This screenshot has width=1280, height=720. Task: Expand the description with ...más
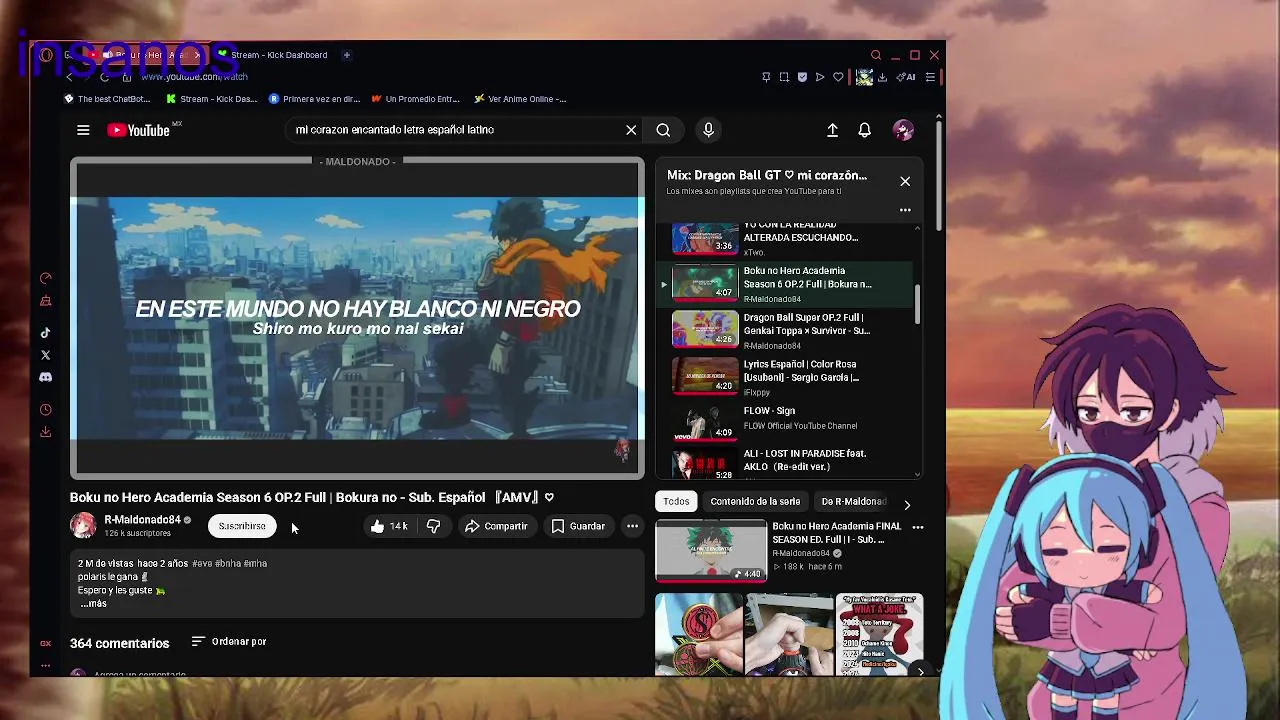[93, 604]
